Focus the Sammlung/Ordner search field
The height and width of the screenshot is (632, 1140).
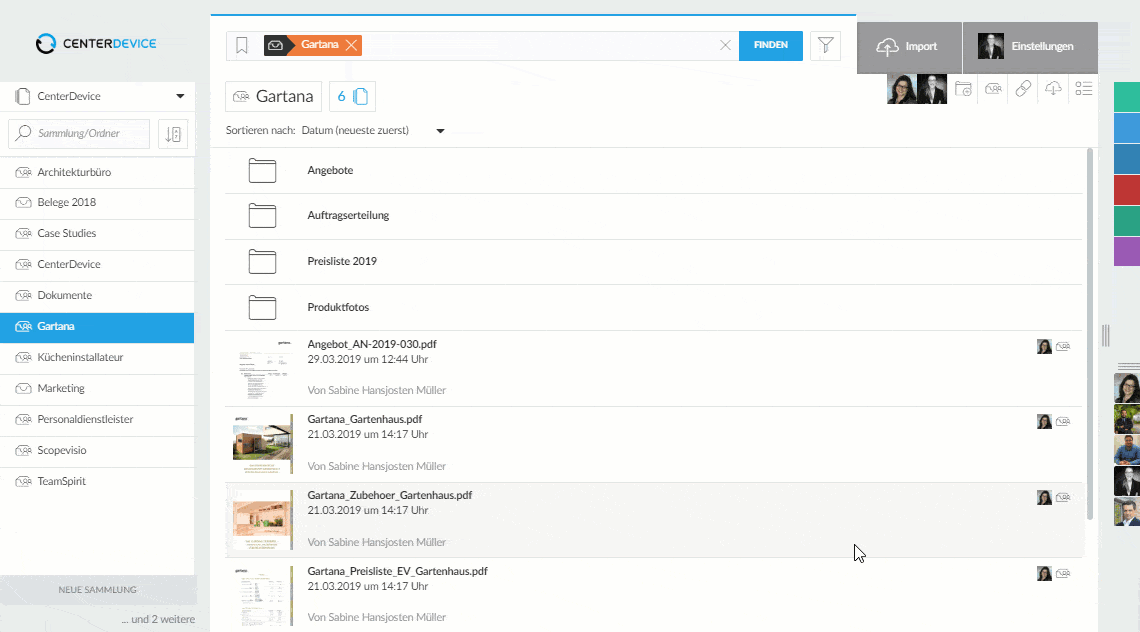pyautogui.click(x=79, y=134)
